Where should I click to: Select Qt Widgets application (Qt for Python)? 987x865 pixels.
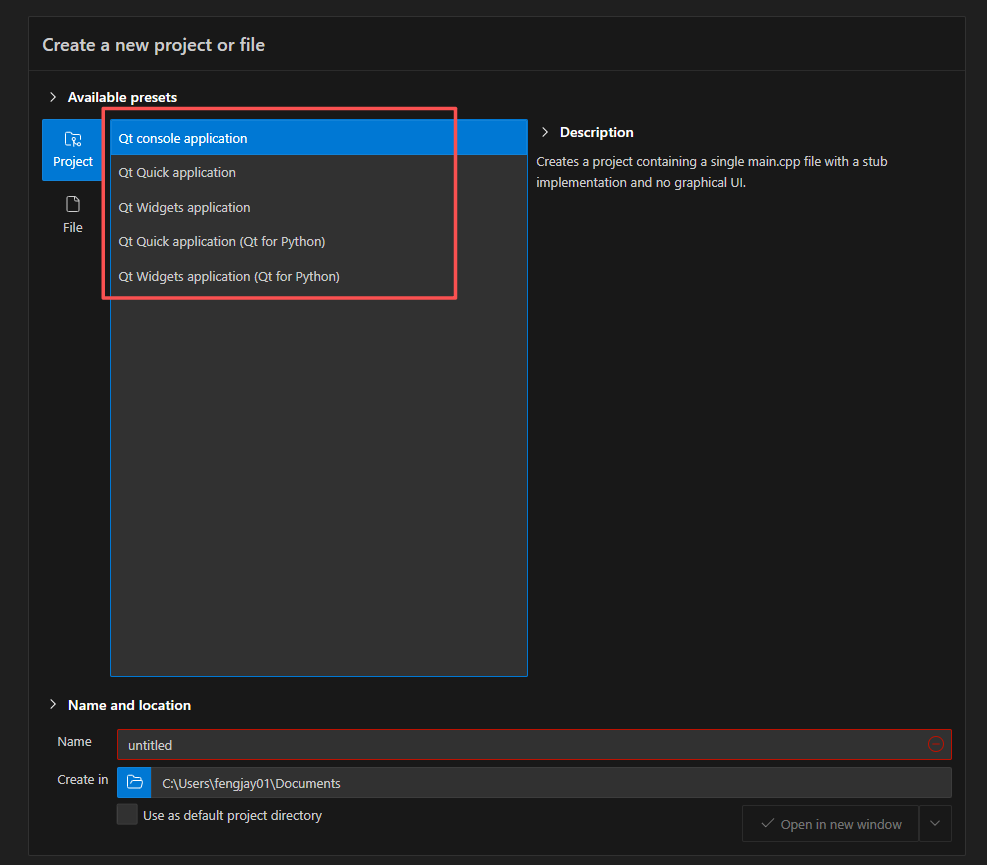(x=319, y=276)
